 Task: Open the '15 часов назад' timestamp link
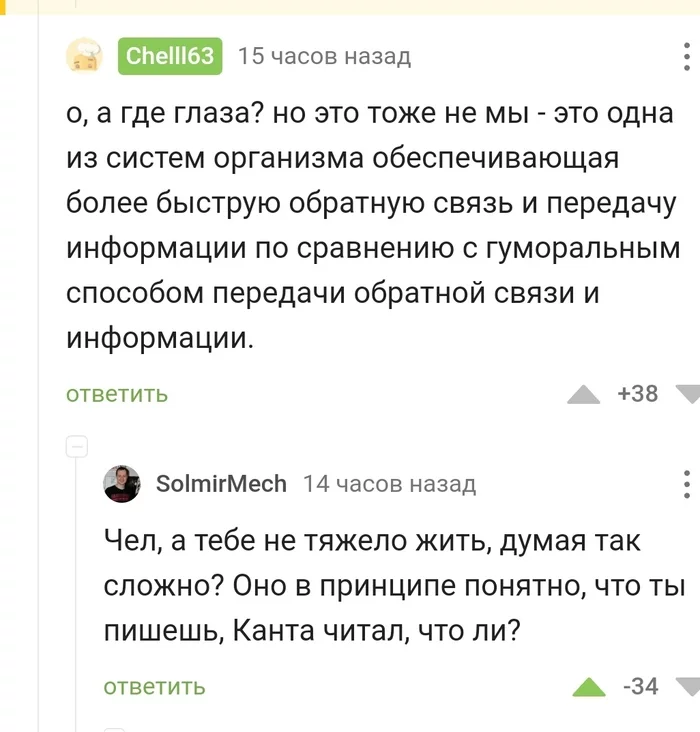tap(325, 56)
